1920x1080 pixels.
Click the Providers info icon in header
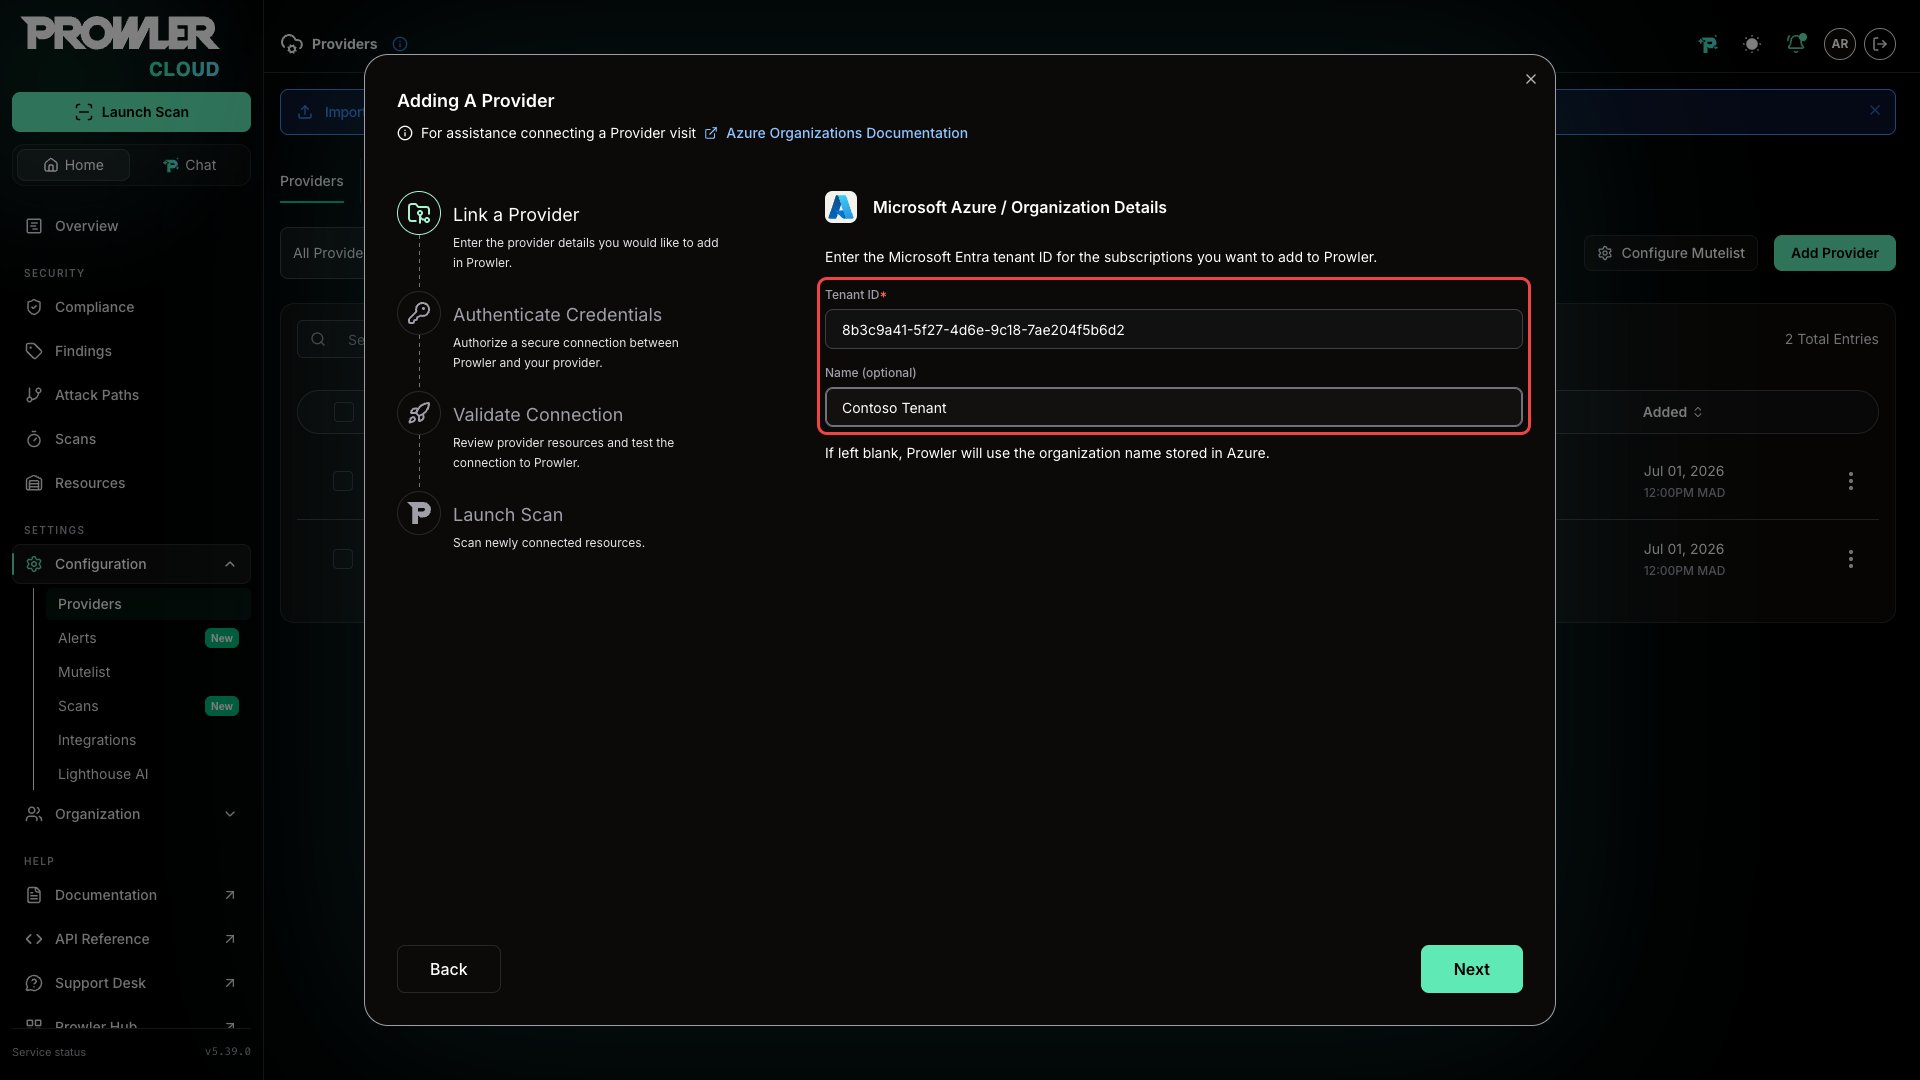pos(400,44)
